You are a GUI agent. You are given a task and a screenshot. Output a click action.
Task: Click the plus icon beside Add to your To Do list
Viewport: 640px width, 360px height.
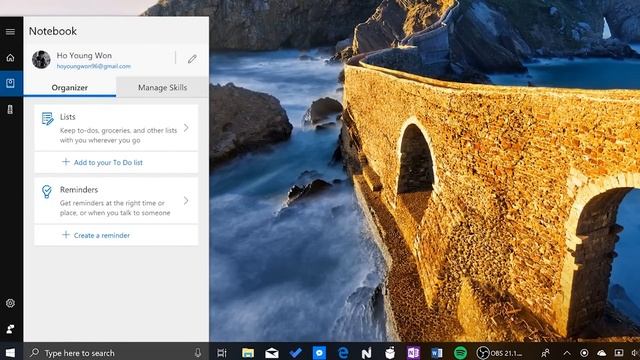tap(65, 162)
